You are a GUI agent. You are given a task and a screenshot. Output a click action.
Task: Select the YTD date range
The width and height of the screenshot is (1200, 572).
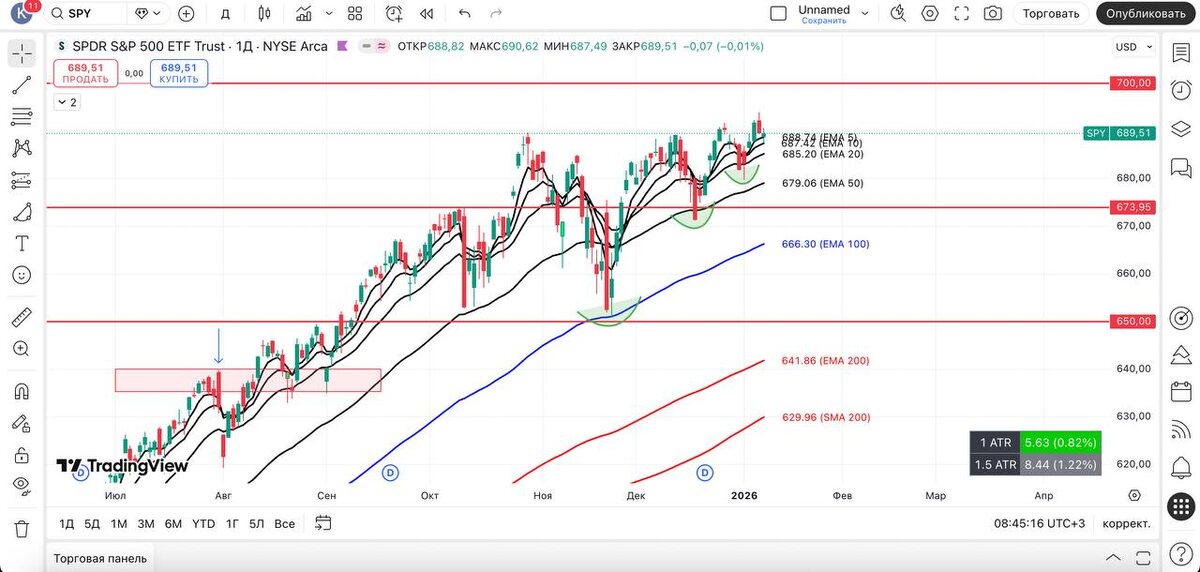tap(203, 523)
